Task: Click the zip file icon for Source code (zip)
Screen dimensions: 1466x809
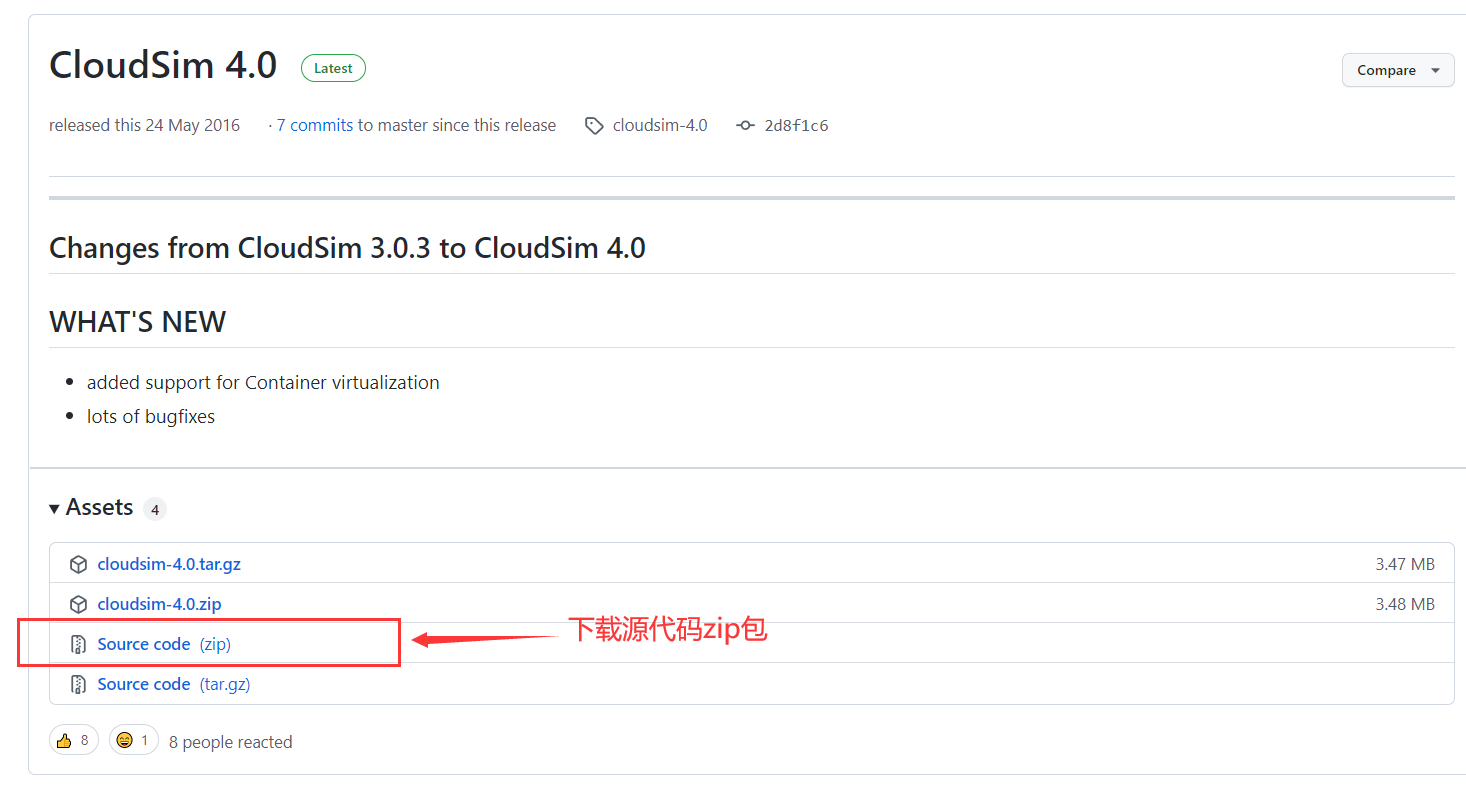Action: (x=78, y=644)
